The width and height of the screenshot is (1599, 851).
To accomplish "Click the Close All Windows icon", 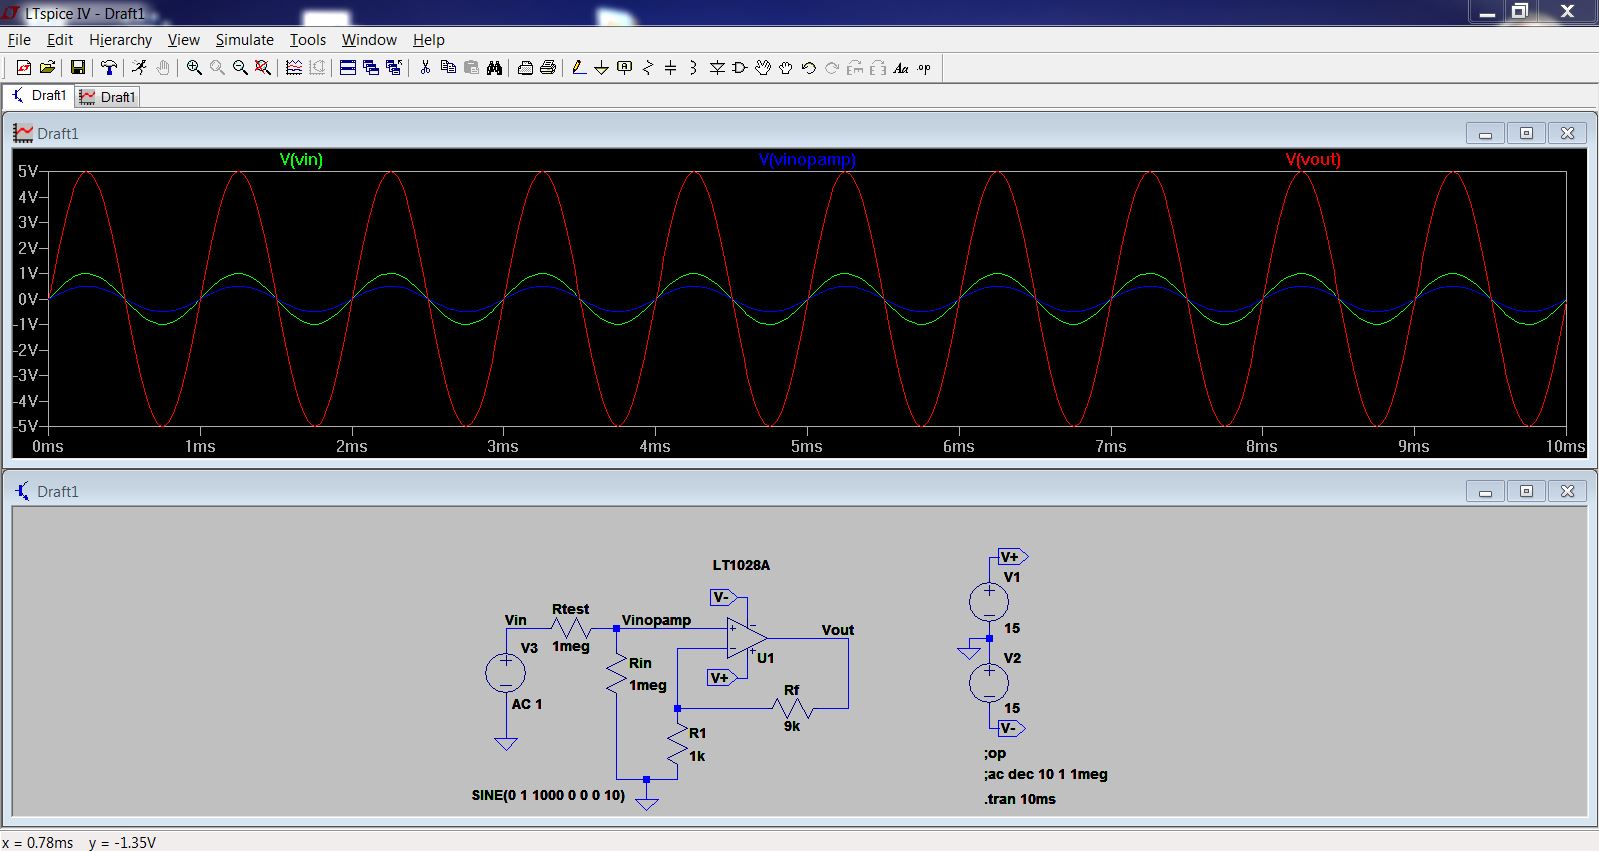I will [x=394, y=68].
